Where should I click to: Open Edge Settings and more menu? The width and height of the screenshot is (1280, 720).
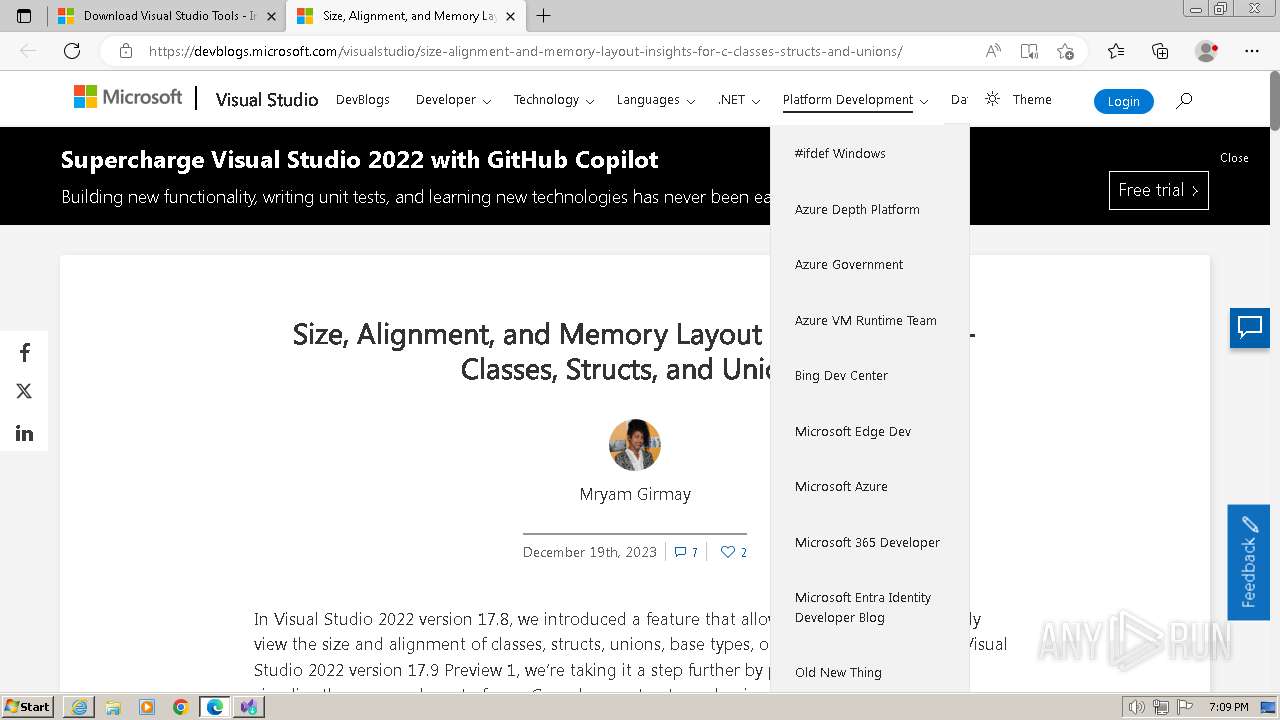[x=1252, y=51]
